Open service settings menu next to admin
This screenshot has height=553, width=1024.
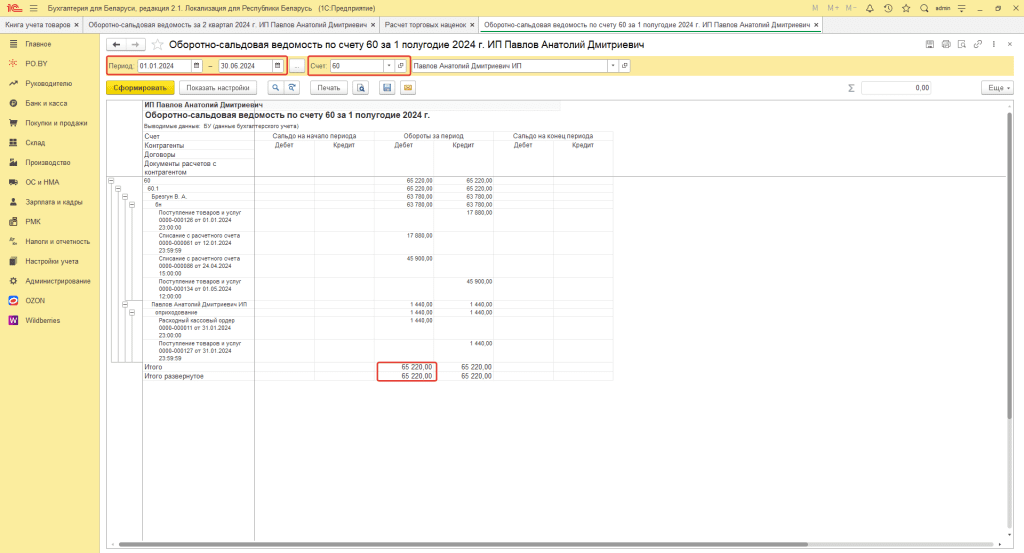tap(961, 8)
